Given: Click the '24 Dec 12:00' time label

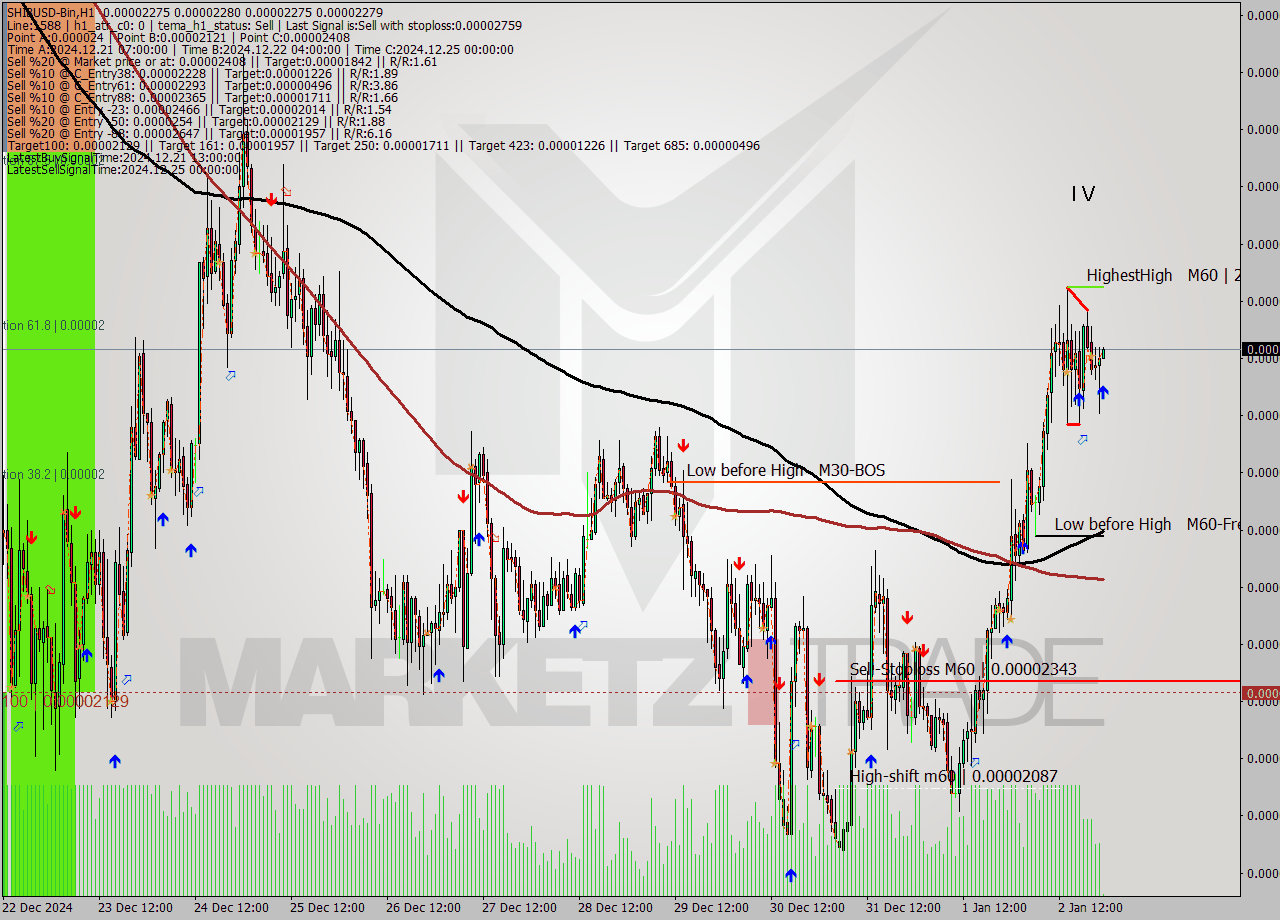Looking at the screenshot, I should (231, 908).
